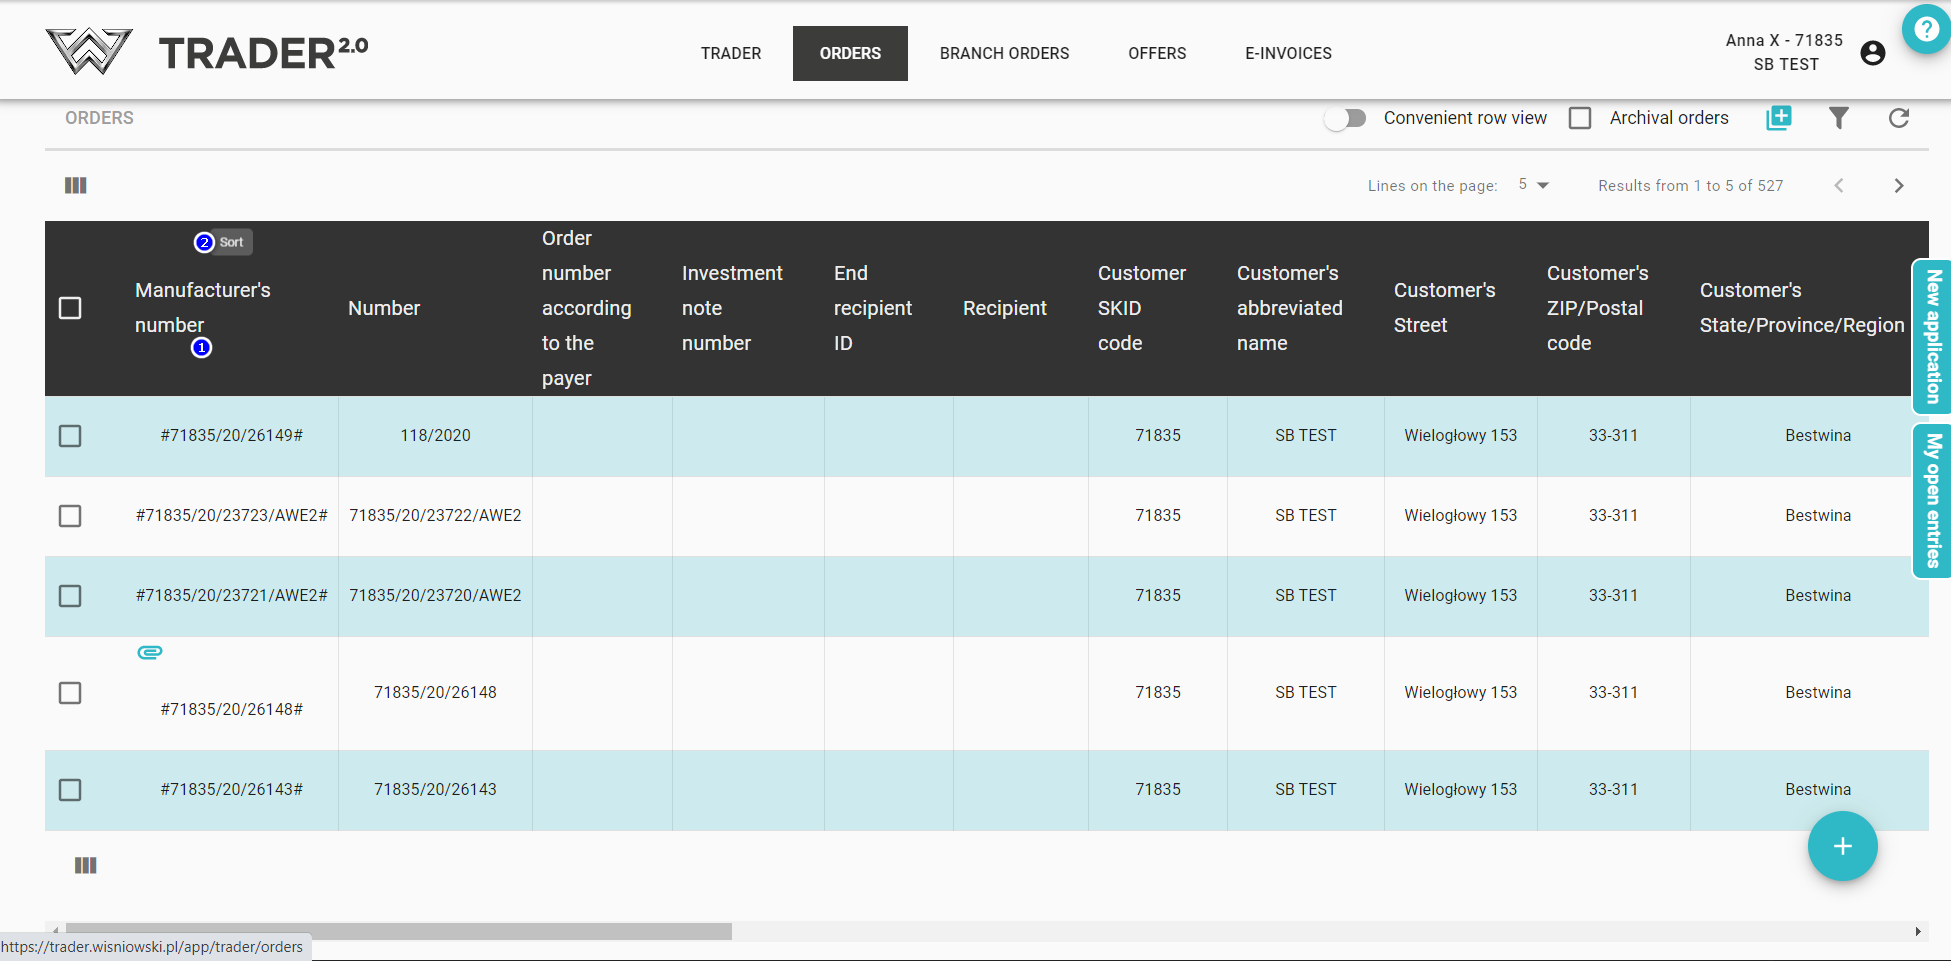The image size is (1951, 961).
Task: Click the add-to-collection icon next to Archival orders
Action: coord(1779,118)
